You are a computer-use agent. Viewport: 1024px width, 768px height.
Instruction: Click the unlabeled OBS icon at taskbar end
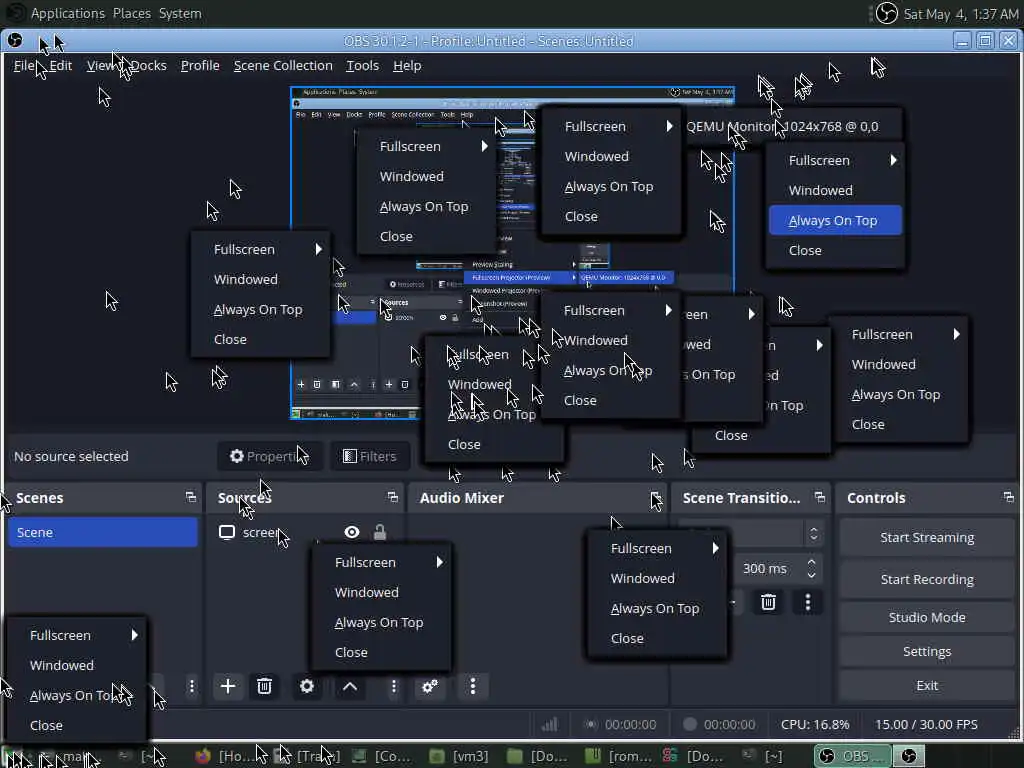(x=908, y=756)
